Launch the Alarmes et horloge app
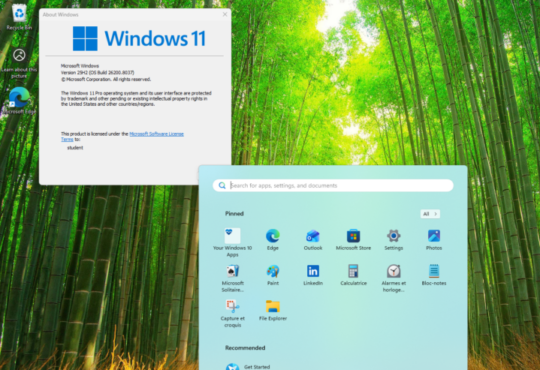540x370 pixels. 394,278
